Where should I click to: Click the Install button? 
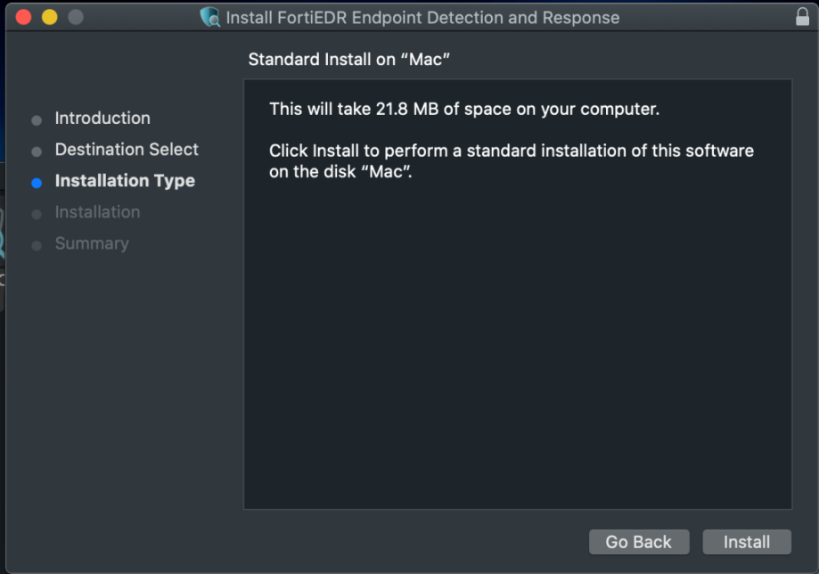[x=746, y=542]
